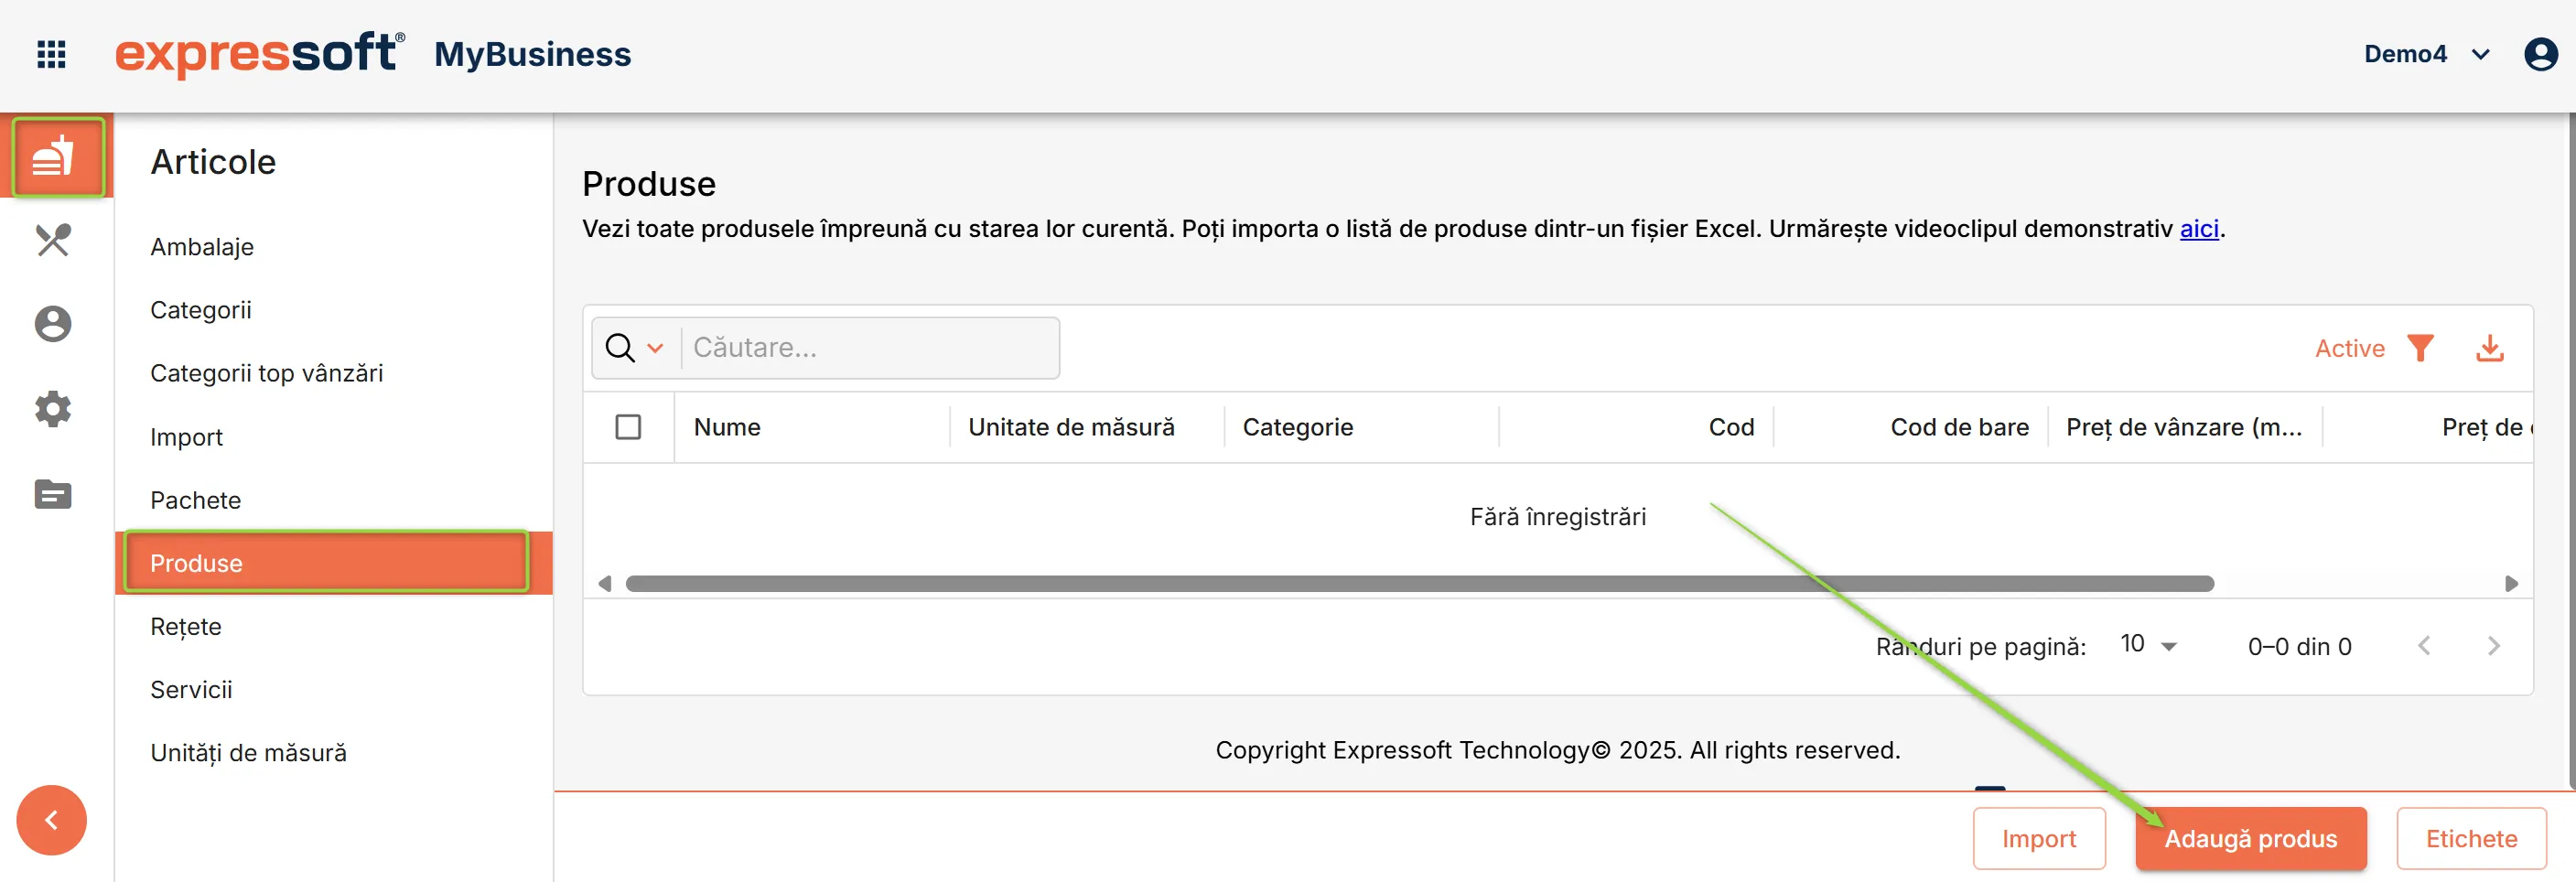
Task: Click the Etichete button
Action: point(2471,839)
